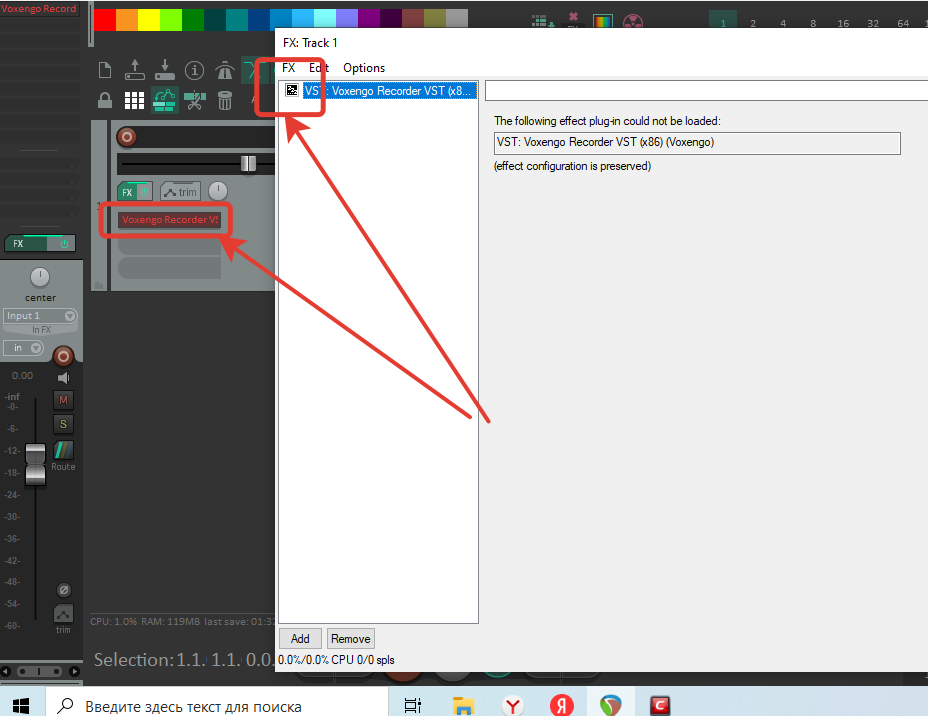Open Project Settings info icon
928x716 pixels.
pos(194,70)
